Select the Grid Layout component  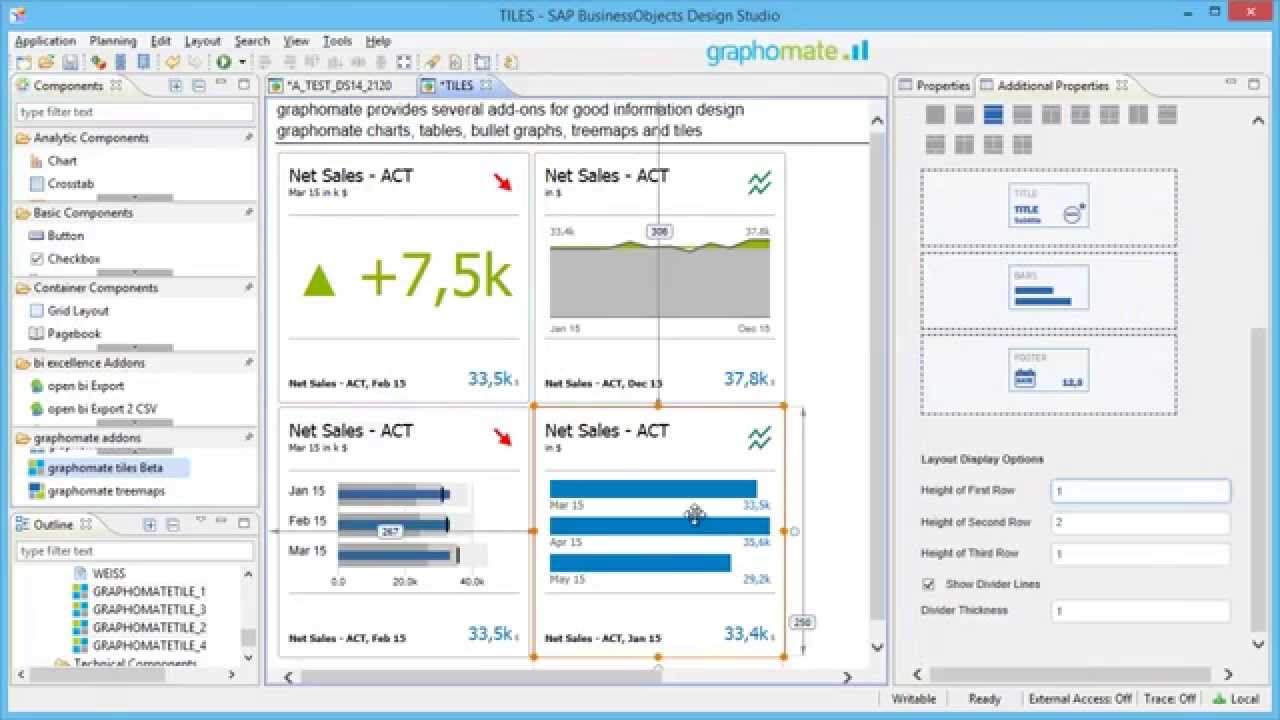(69, 311)
